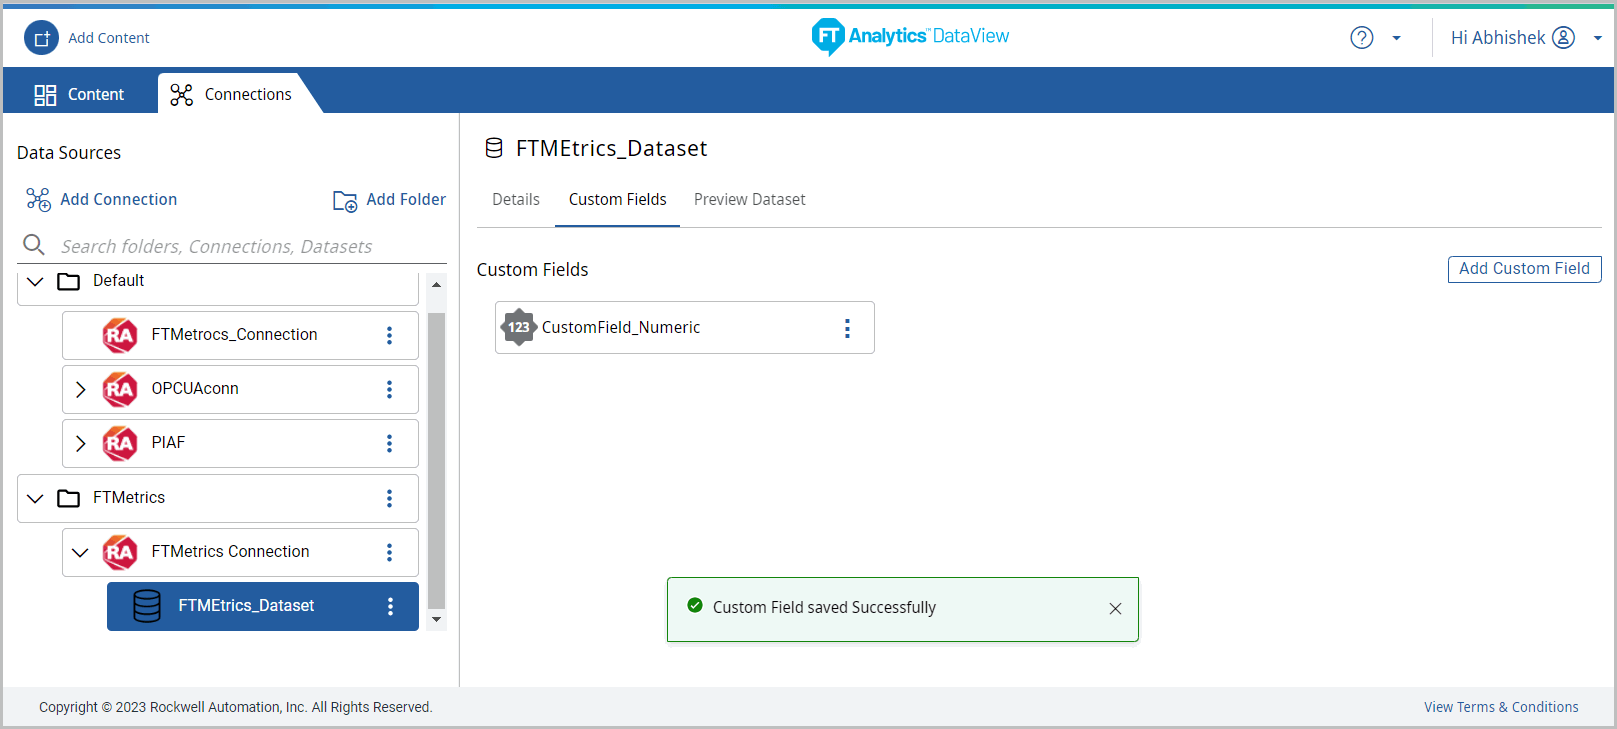Click the search magnifier icon

coord(34,245)
